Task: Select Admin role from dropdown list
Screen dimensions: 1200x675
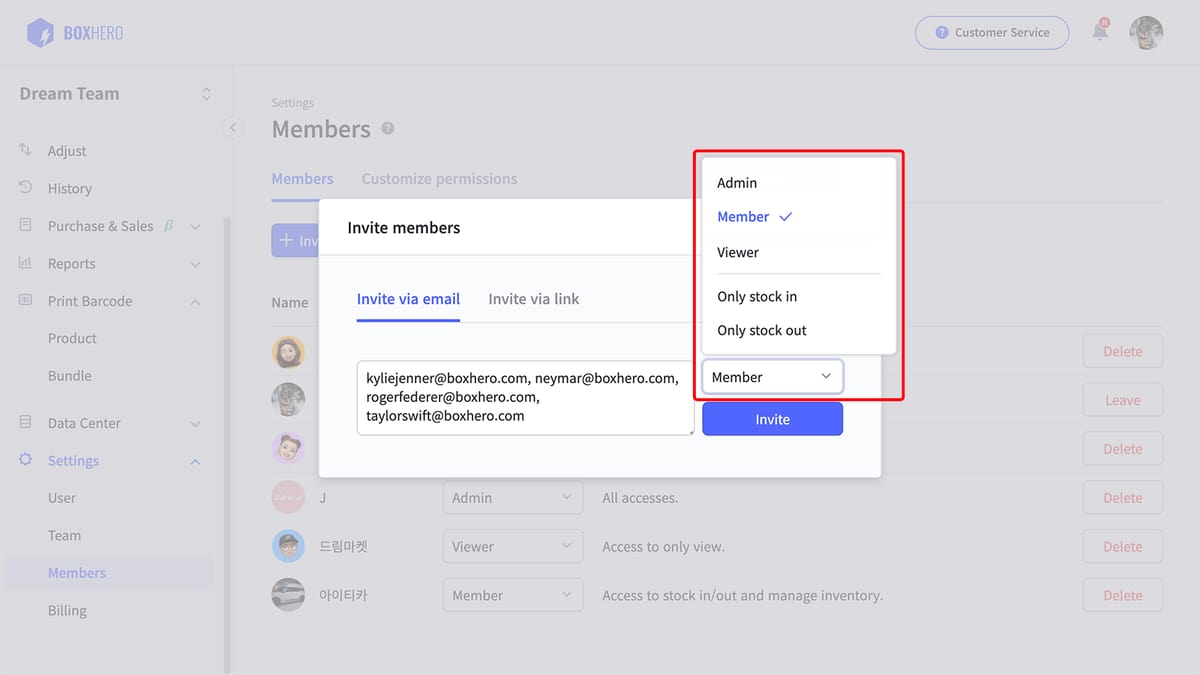Action: point(737,183)
